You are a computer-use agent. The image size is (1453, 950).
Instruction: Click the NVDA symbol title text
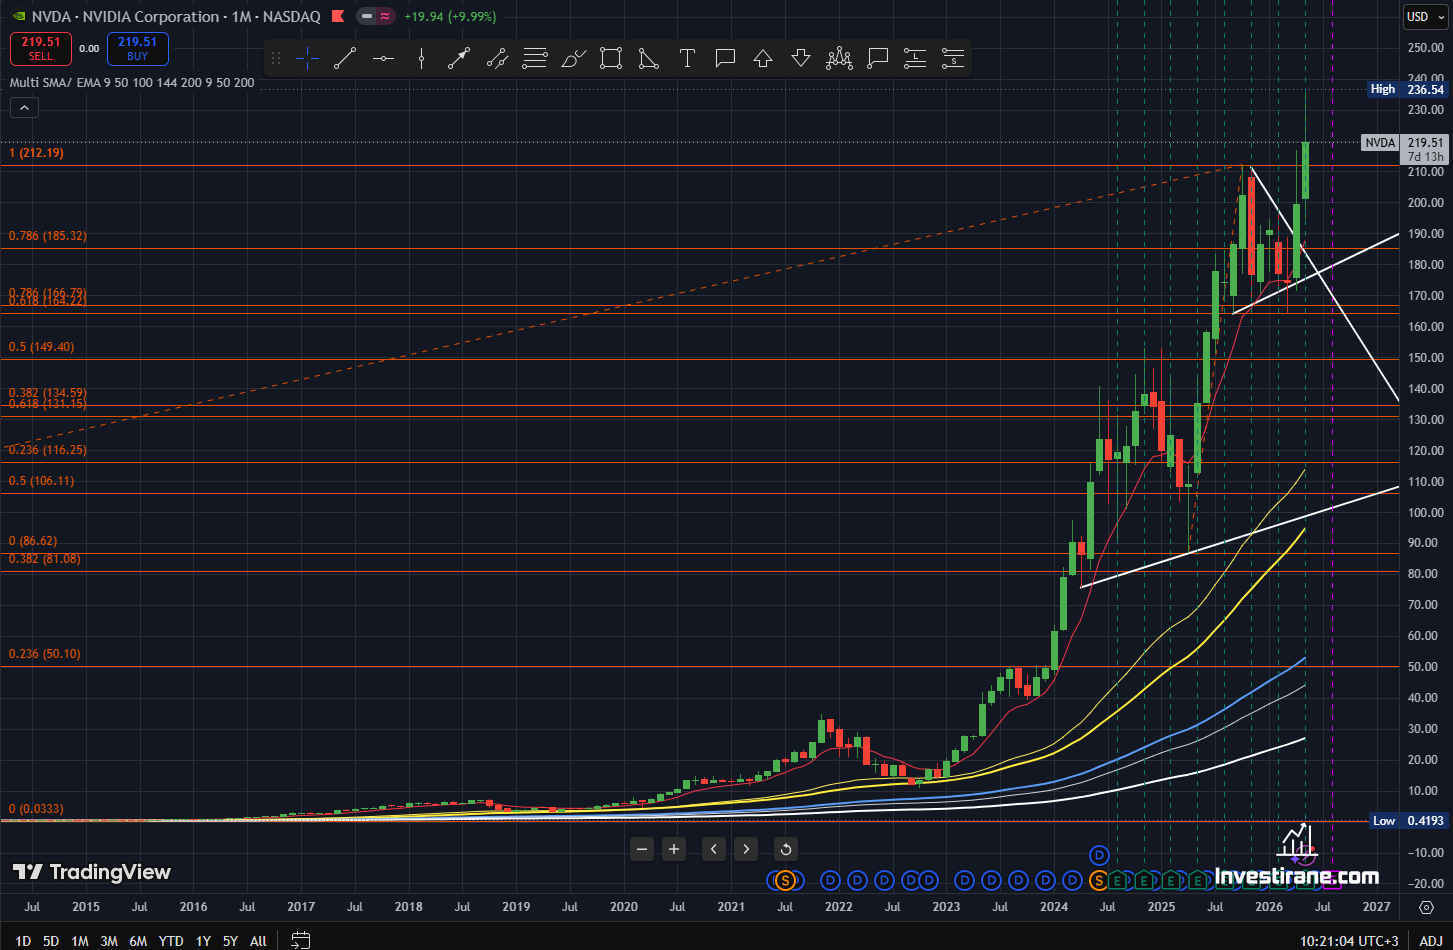click(x=176, y=17)
